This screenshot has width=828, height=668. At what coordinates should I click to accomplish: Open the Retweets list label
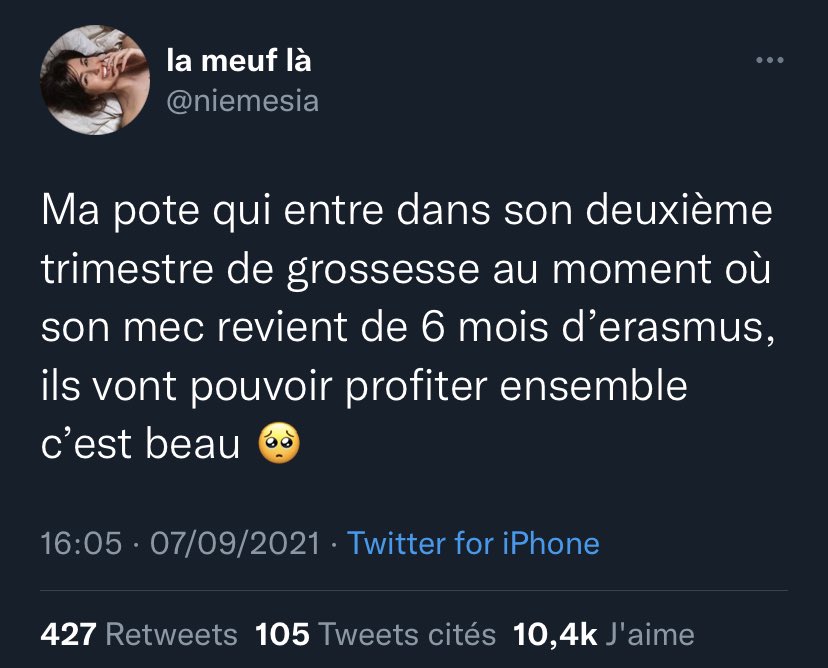(x=171, y=634)
